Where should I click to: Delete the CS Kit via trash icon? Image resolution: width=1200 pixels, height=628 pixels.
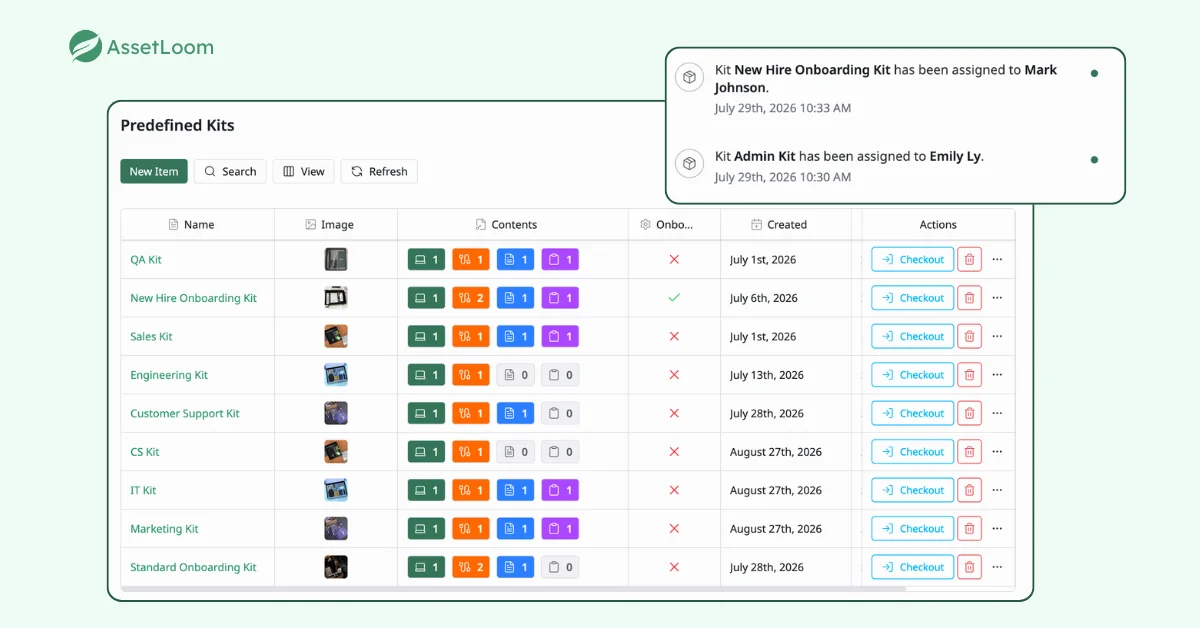(x=969, y=452)
